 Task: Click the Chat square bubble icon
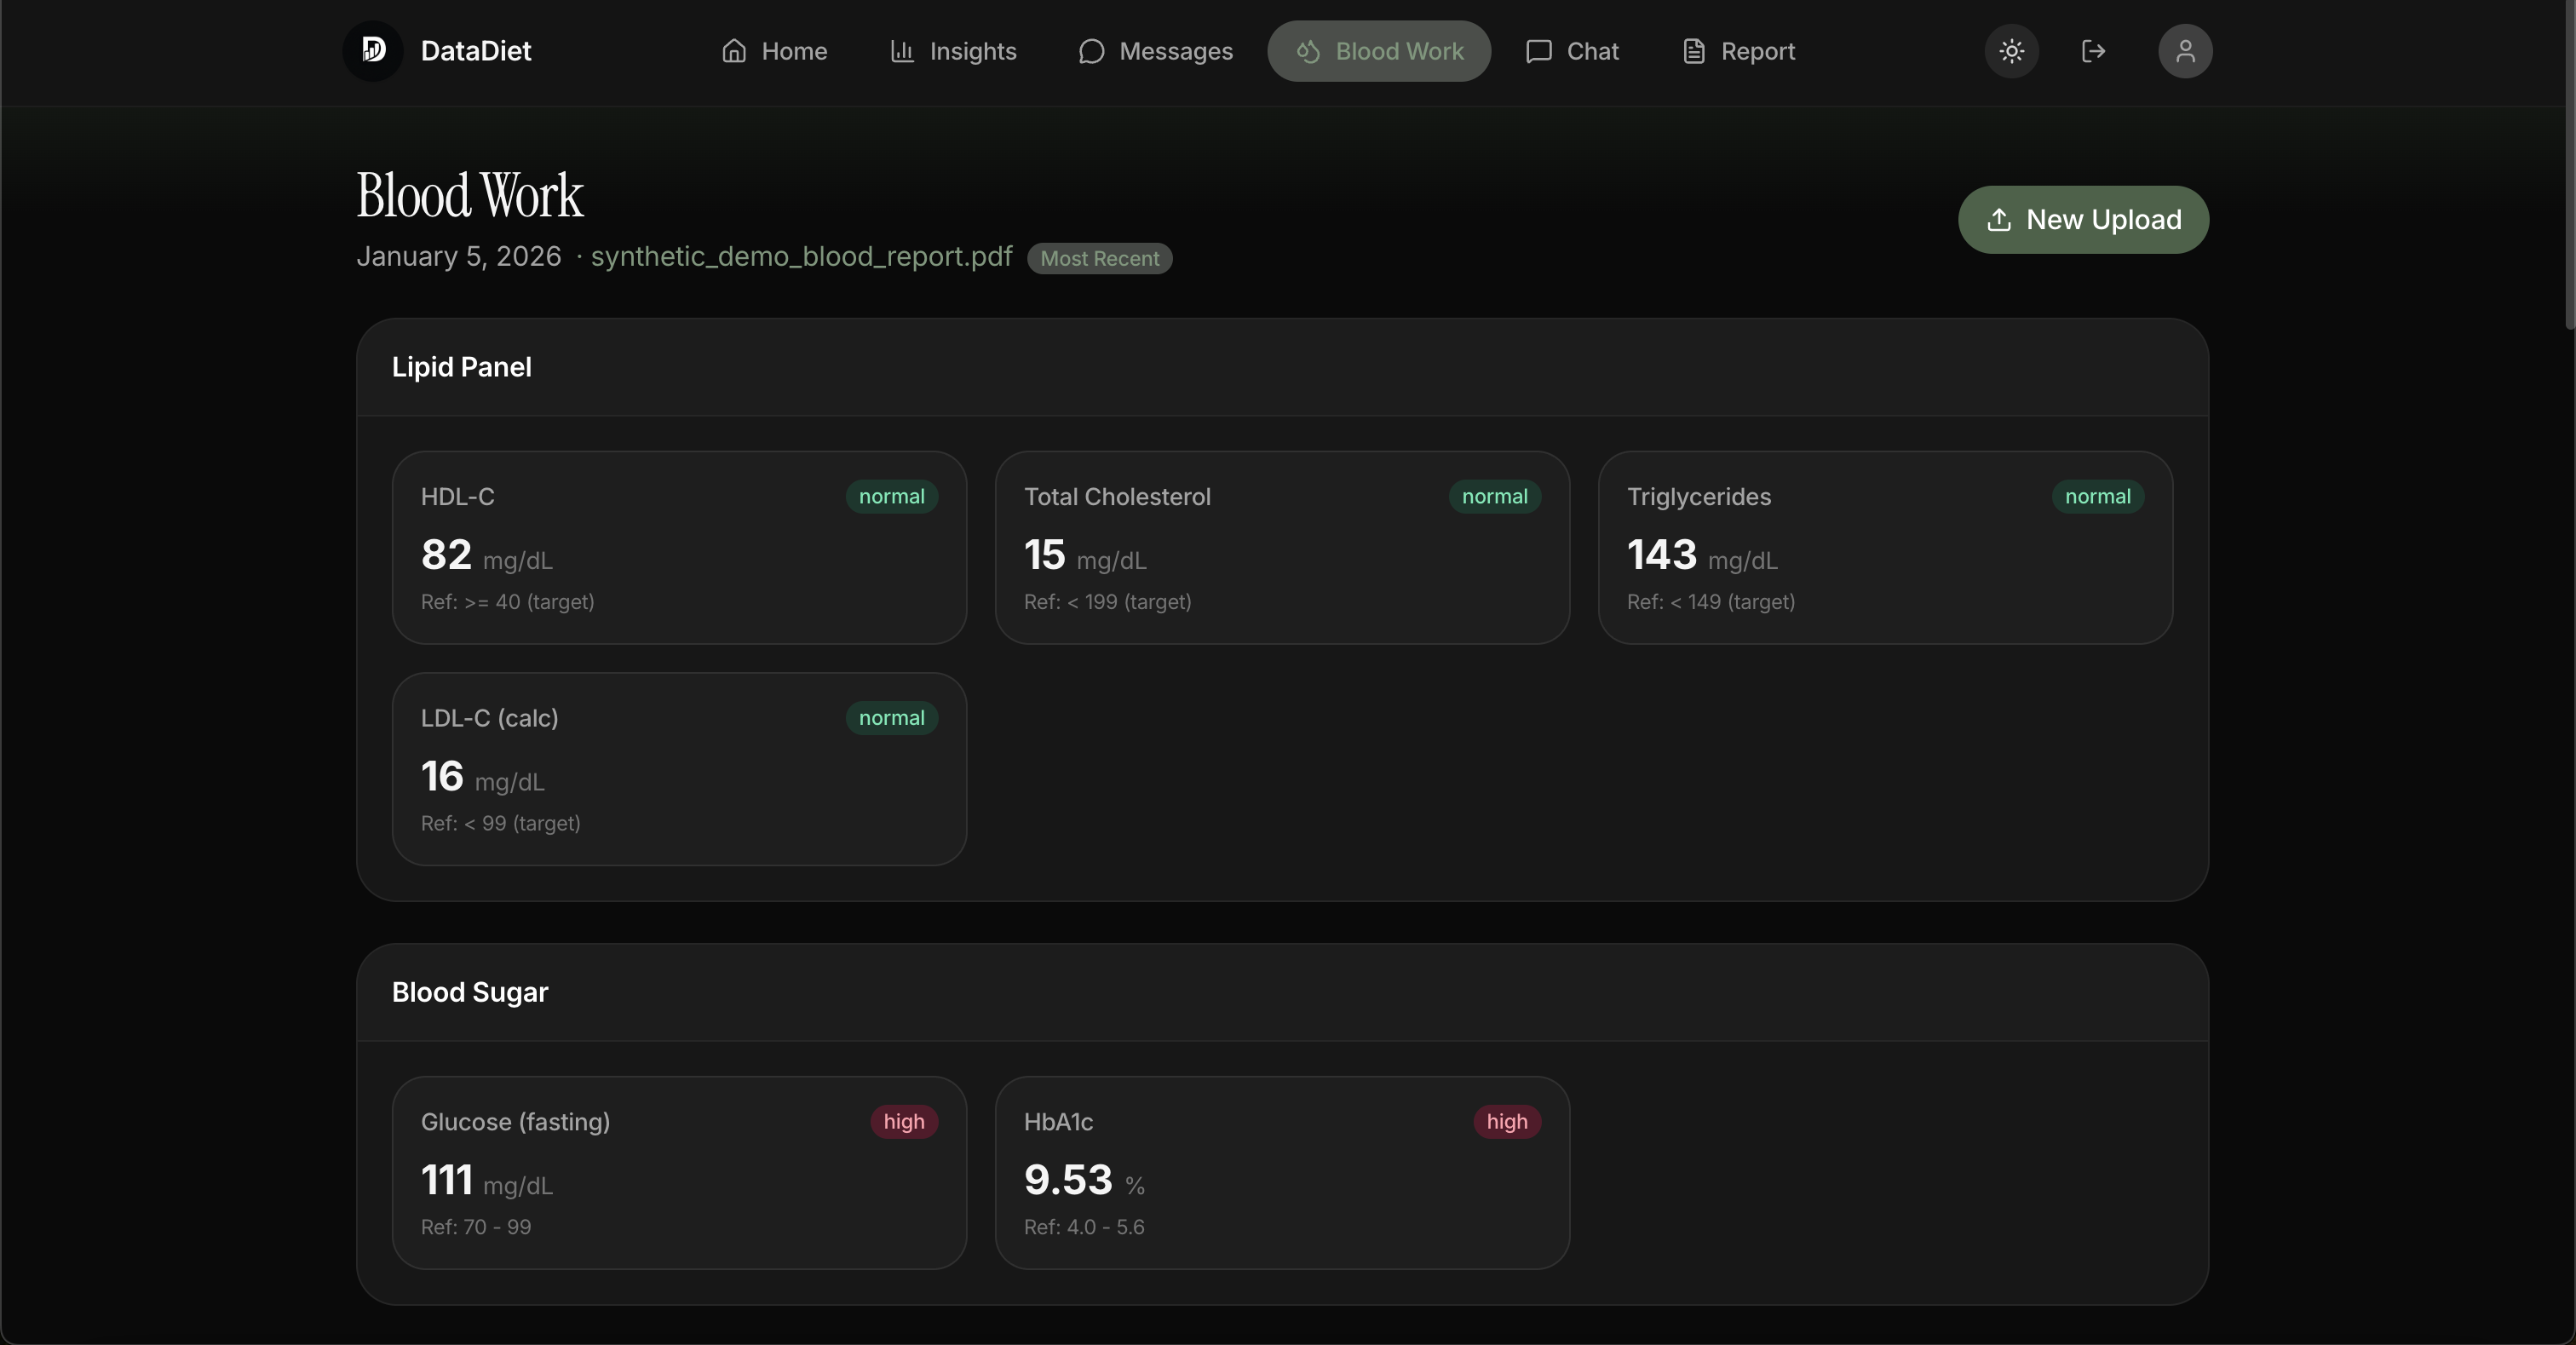(x=1538, y=51)
